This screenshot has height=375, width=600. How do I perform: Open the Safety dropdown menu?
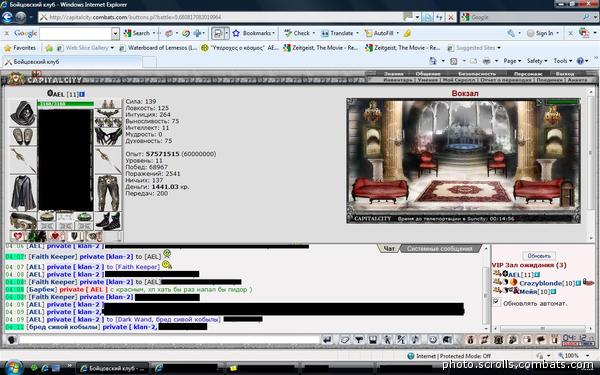click(x=537, y=61)
